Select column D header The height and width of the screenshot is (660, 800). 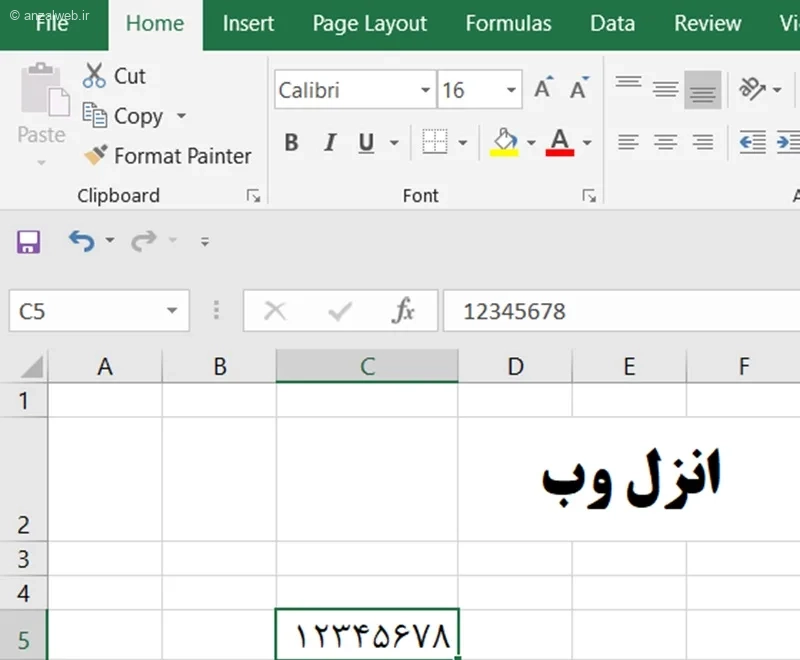(515, 366)
